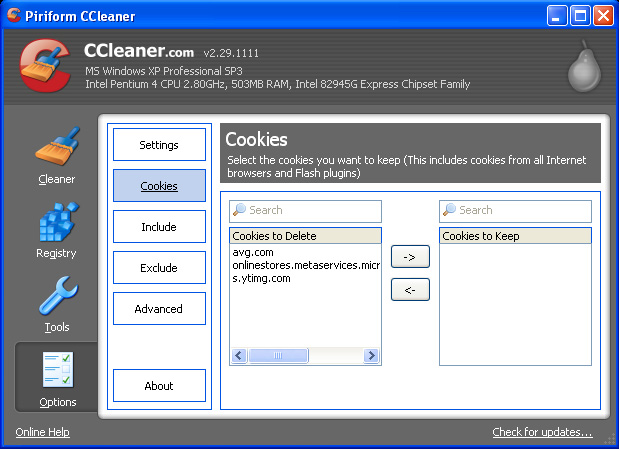Image resolution: width=619 pixels, height=449 pixels.
Task: Click the horizontal scrollbar right arrow
Action: point(371,355)
